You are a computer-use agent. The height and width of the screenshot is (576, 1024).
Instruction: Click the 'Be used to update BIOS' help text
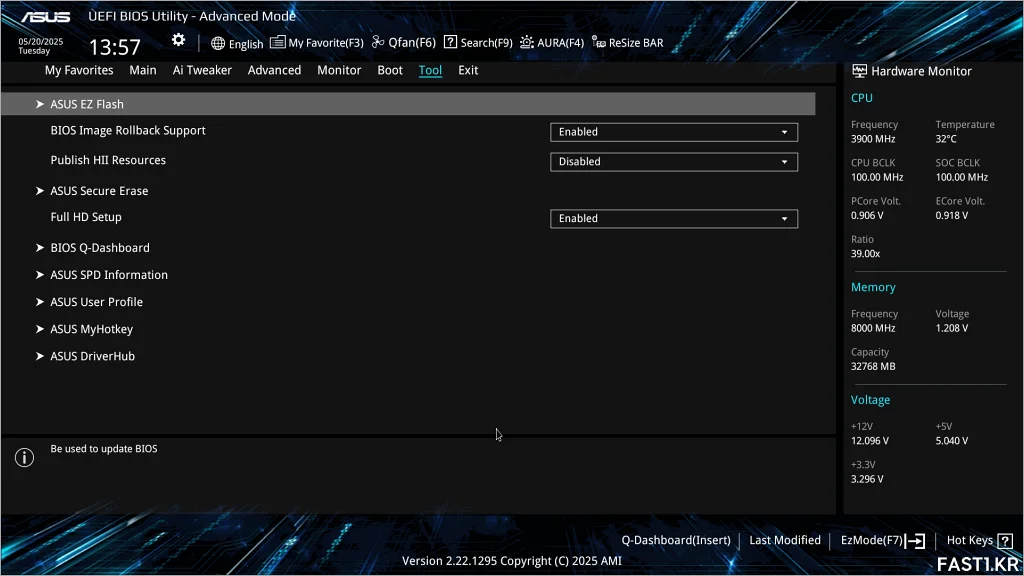(104, 449)
